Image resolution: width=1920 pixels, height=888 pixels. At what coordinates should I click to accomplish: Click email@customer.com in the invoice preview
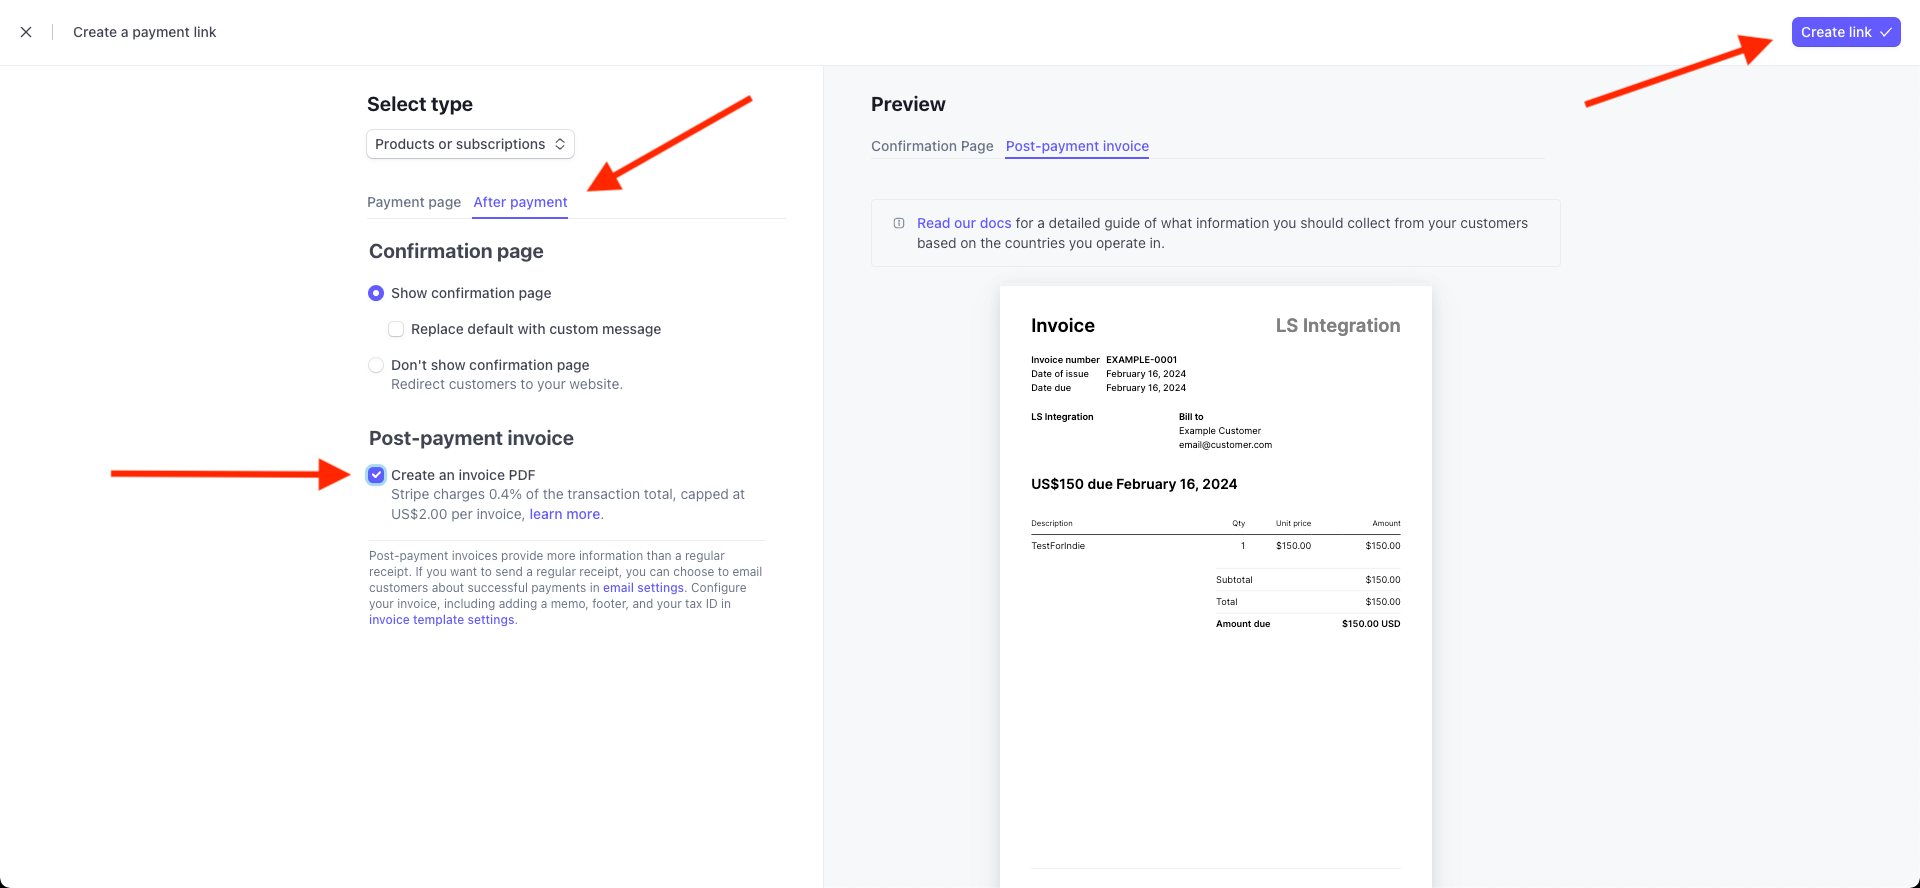click(x=1225, y=445)
